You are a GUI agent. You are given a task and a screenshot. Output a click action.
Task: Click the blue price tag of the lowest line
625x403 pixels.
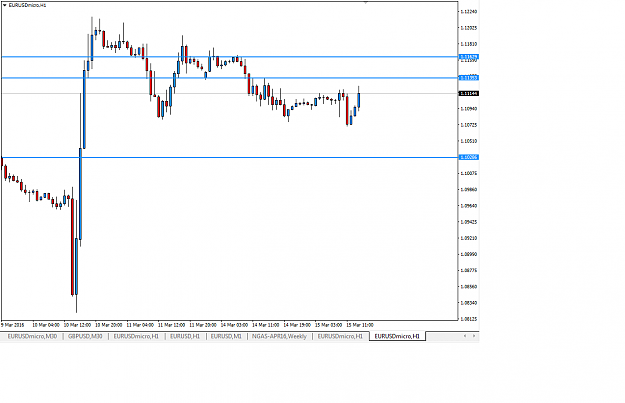click(469, 157)
